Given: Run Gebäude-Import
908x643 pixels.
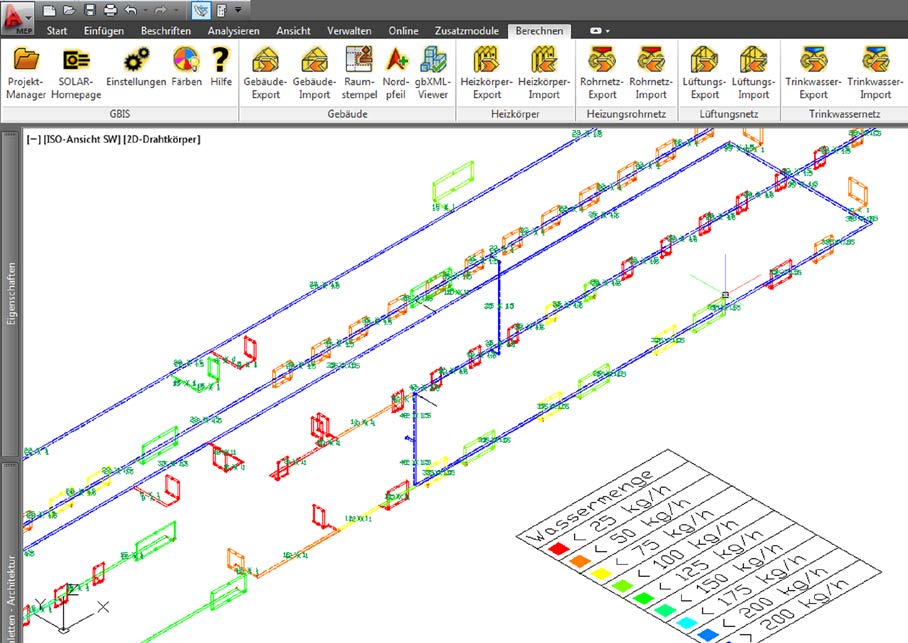Looking at the screenshot, I should [x=314, y=73].
